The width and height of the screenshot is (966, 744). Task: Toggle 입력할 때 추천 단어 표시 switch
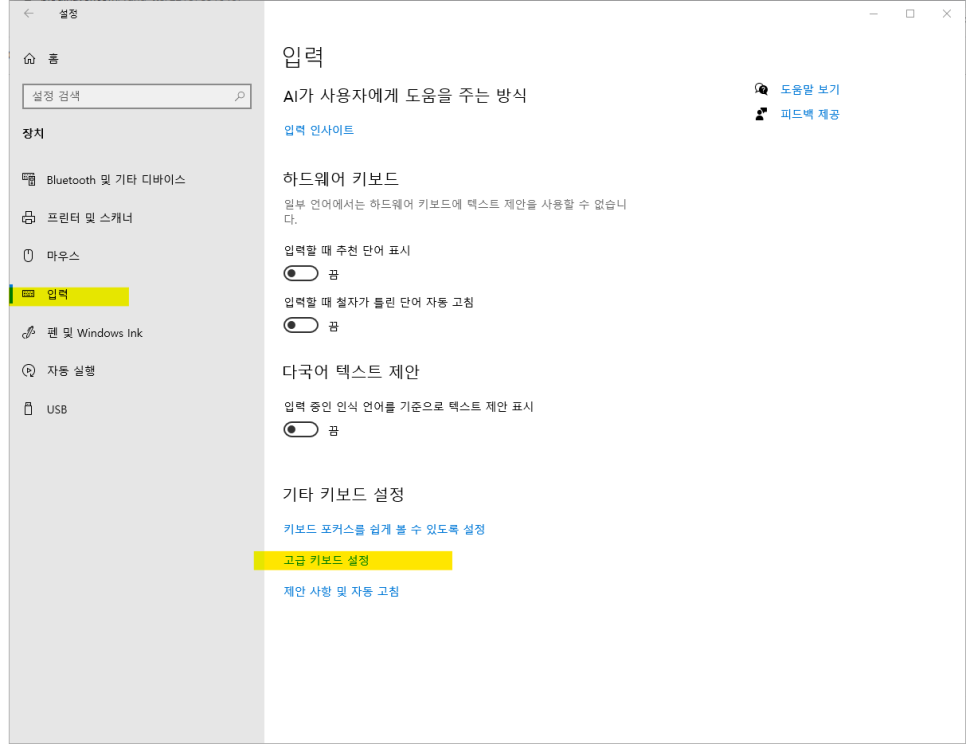301,273
